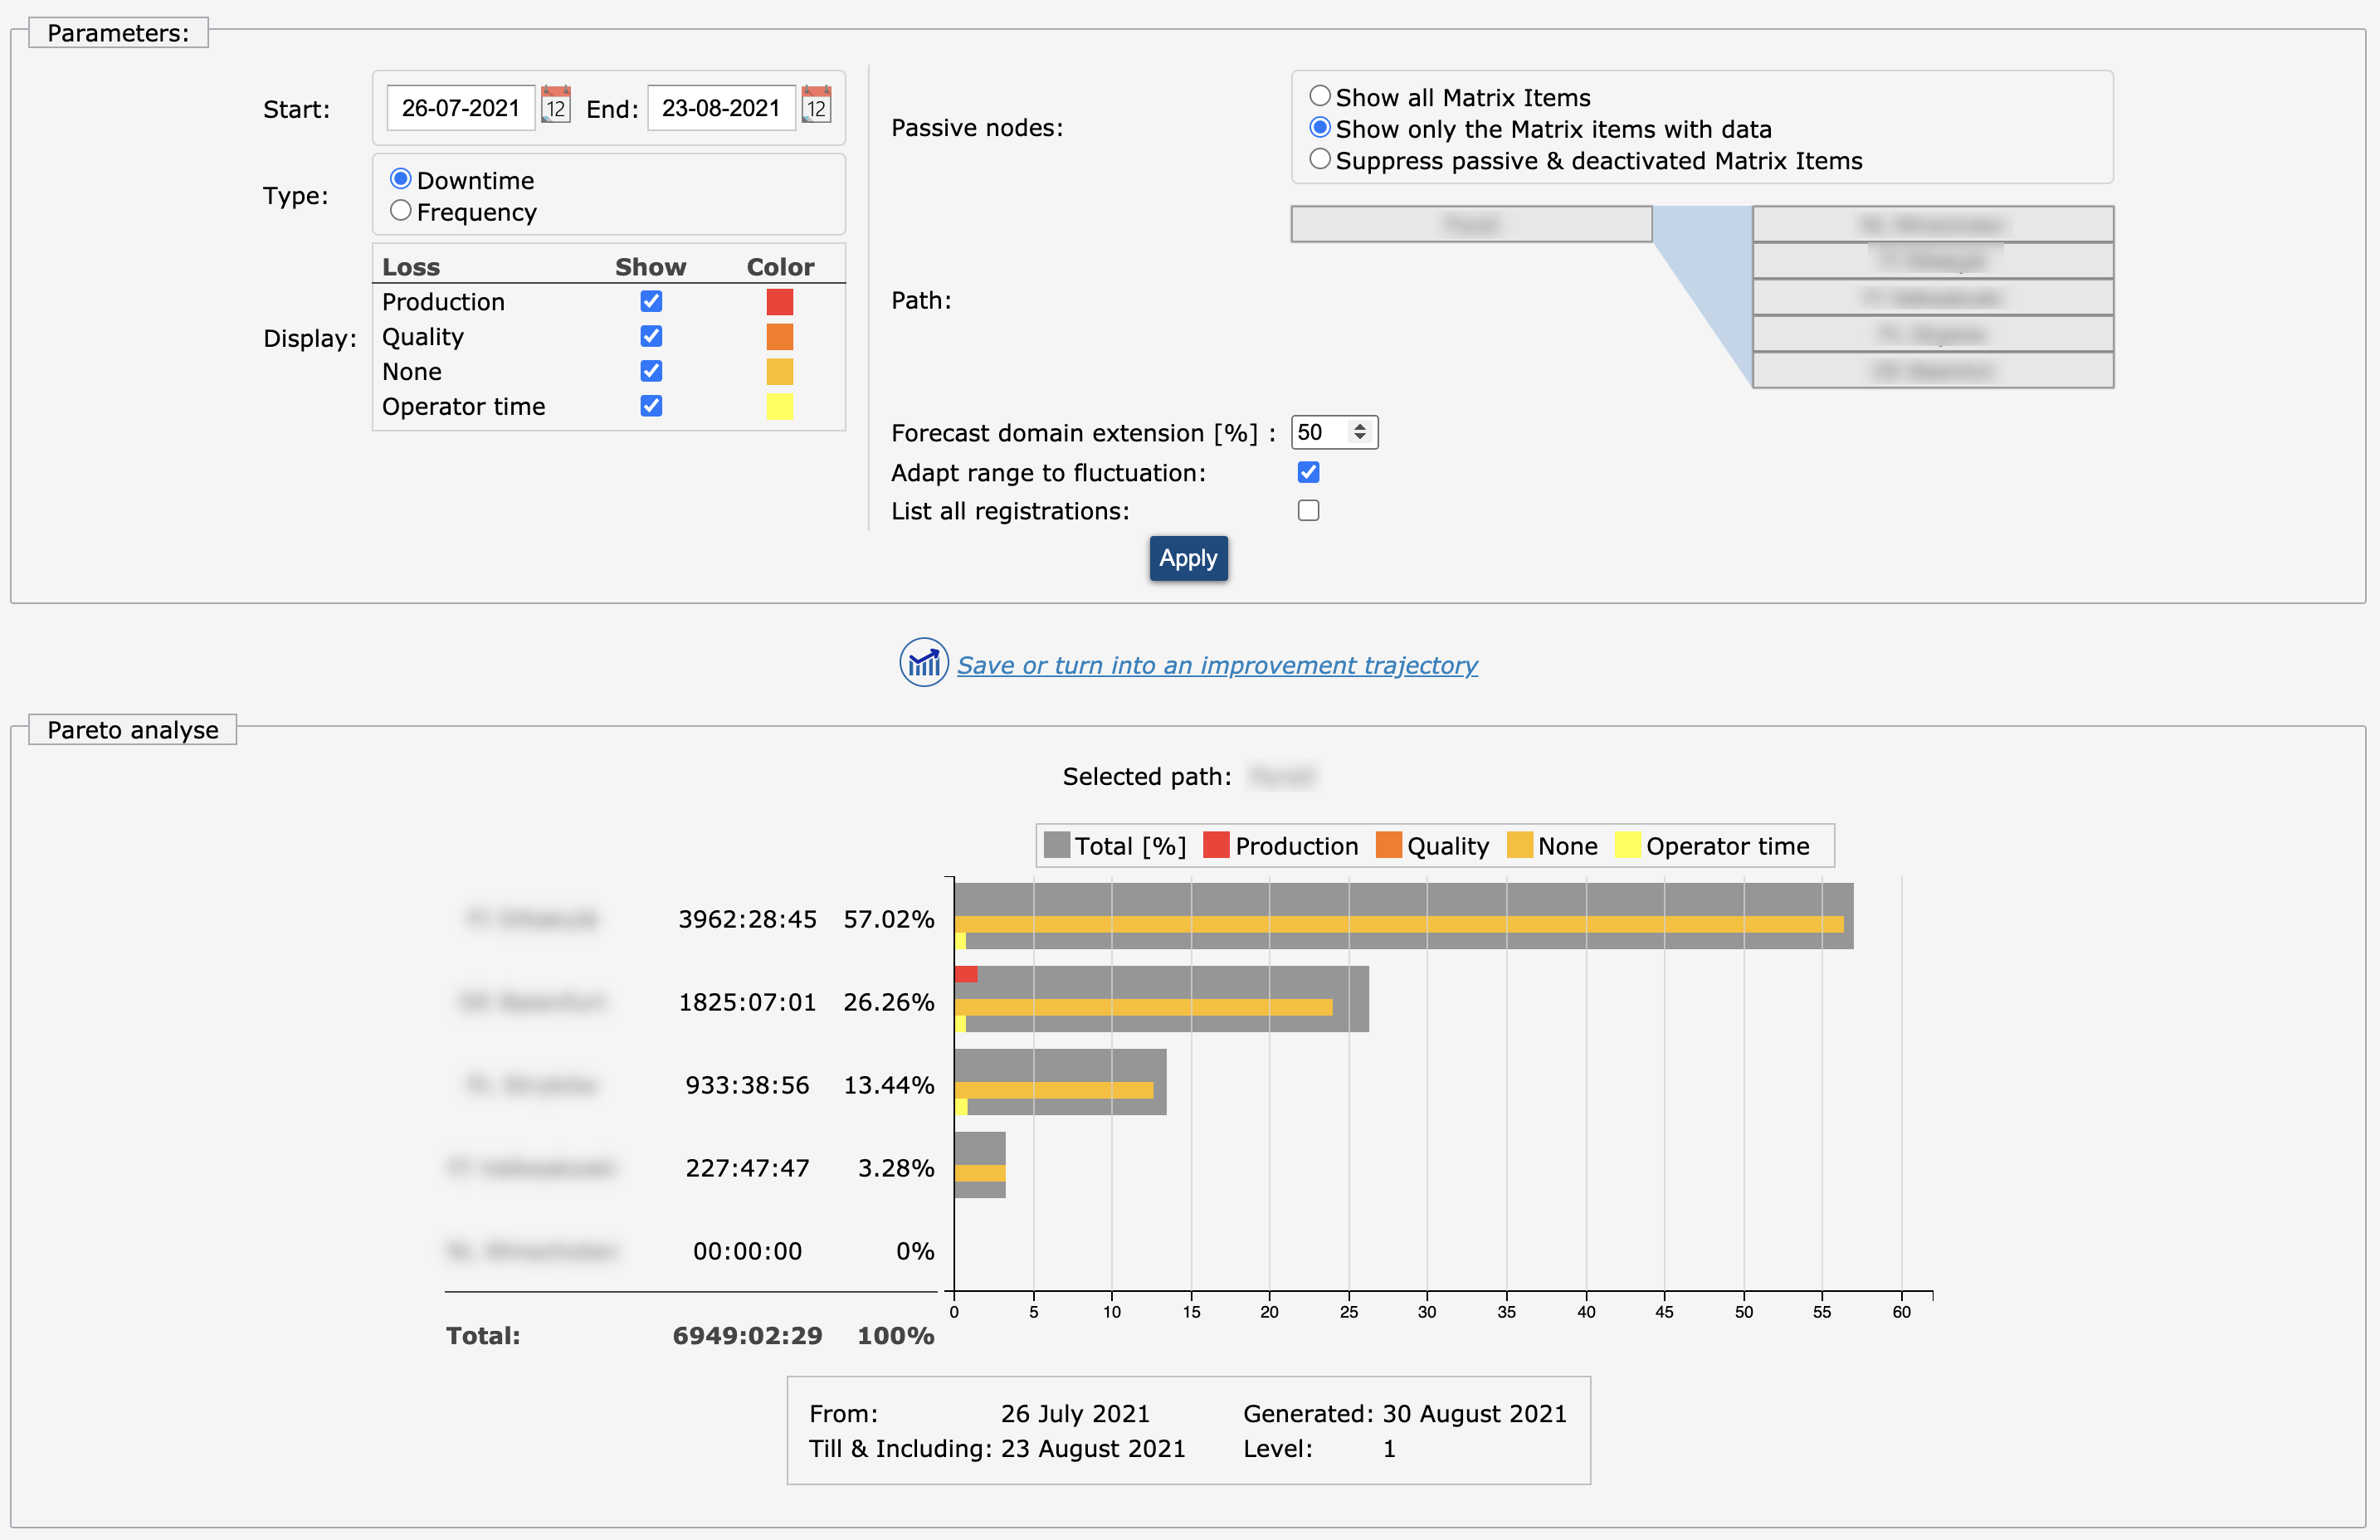Select Show all Matrix Items option
The height and width of the screenshot is (1540, 2380).
pyautogui.click(x=1320, y=96)
